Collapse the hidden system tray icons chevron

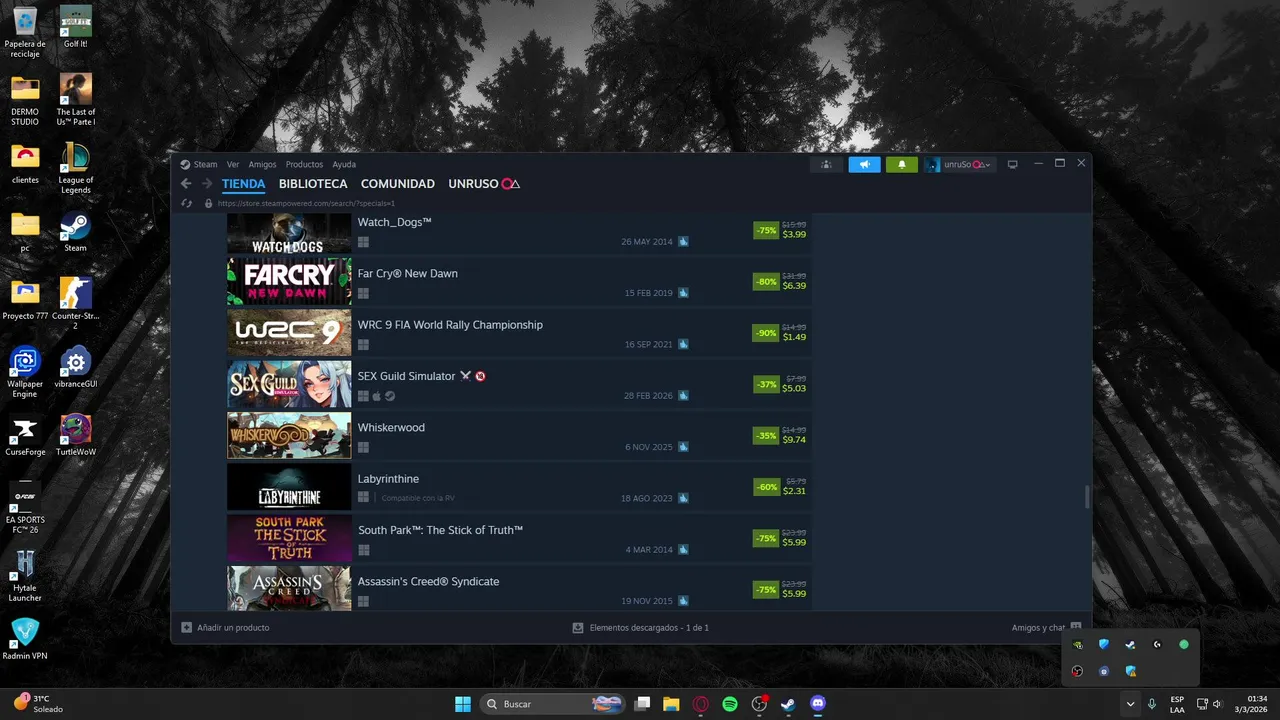click(1130, 704)
